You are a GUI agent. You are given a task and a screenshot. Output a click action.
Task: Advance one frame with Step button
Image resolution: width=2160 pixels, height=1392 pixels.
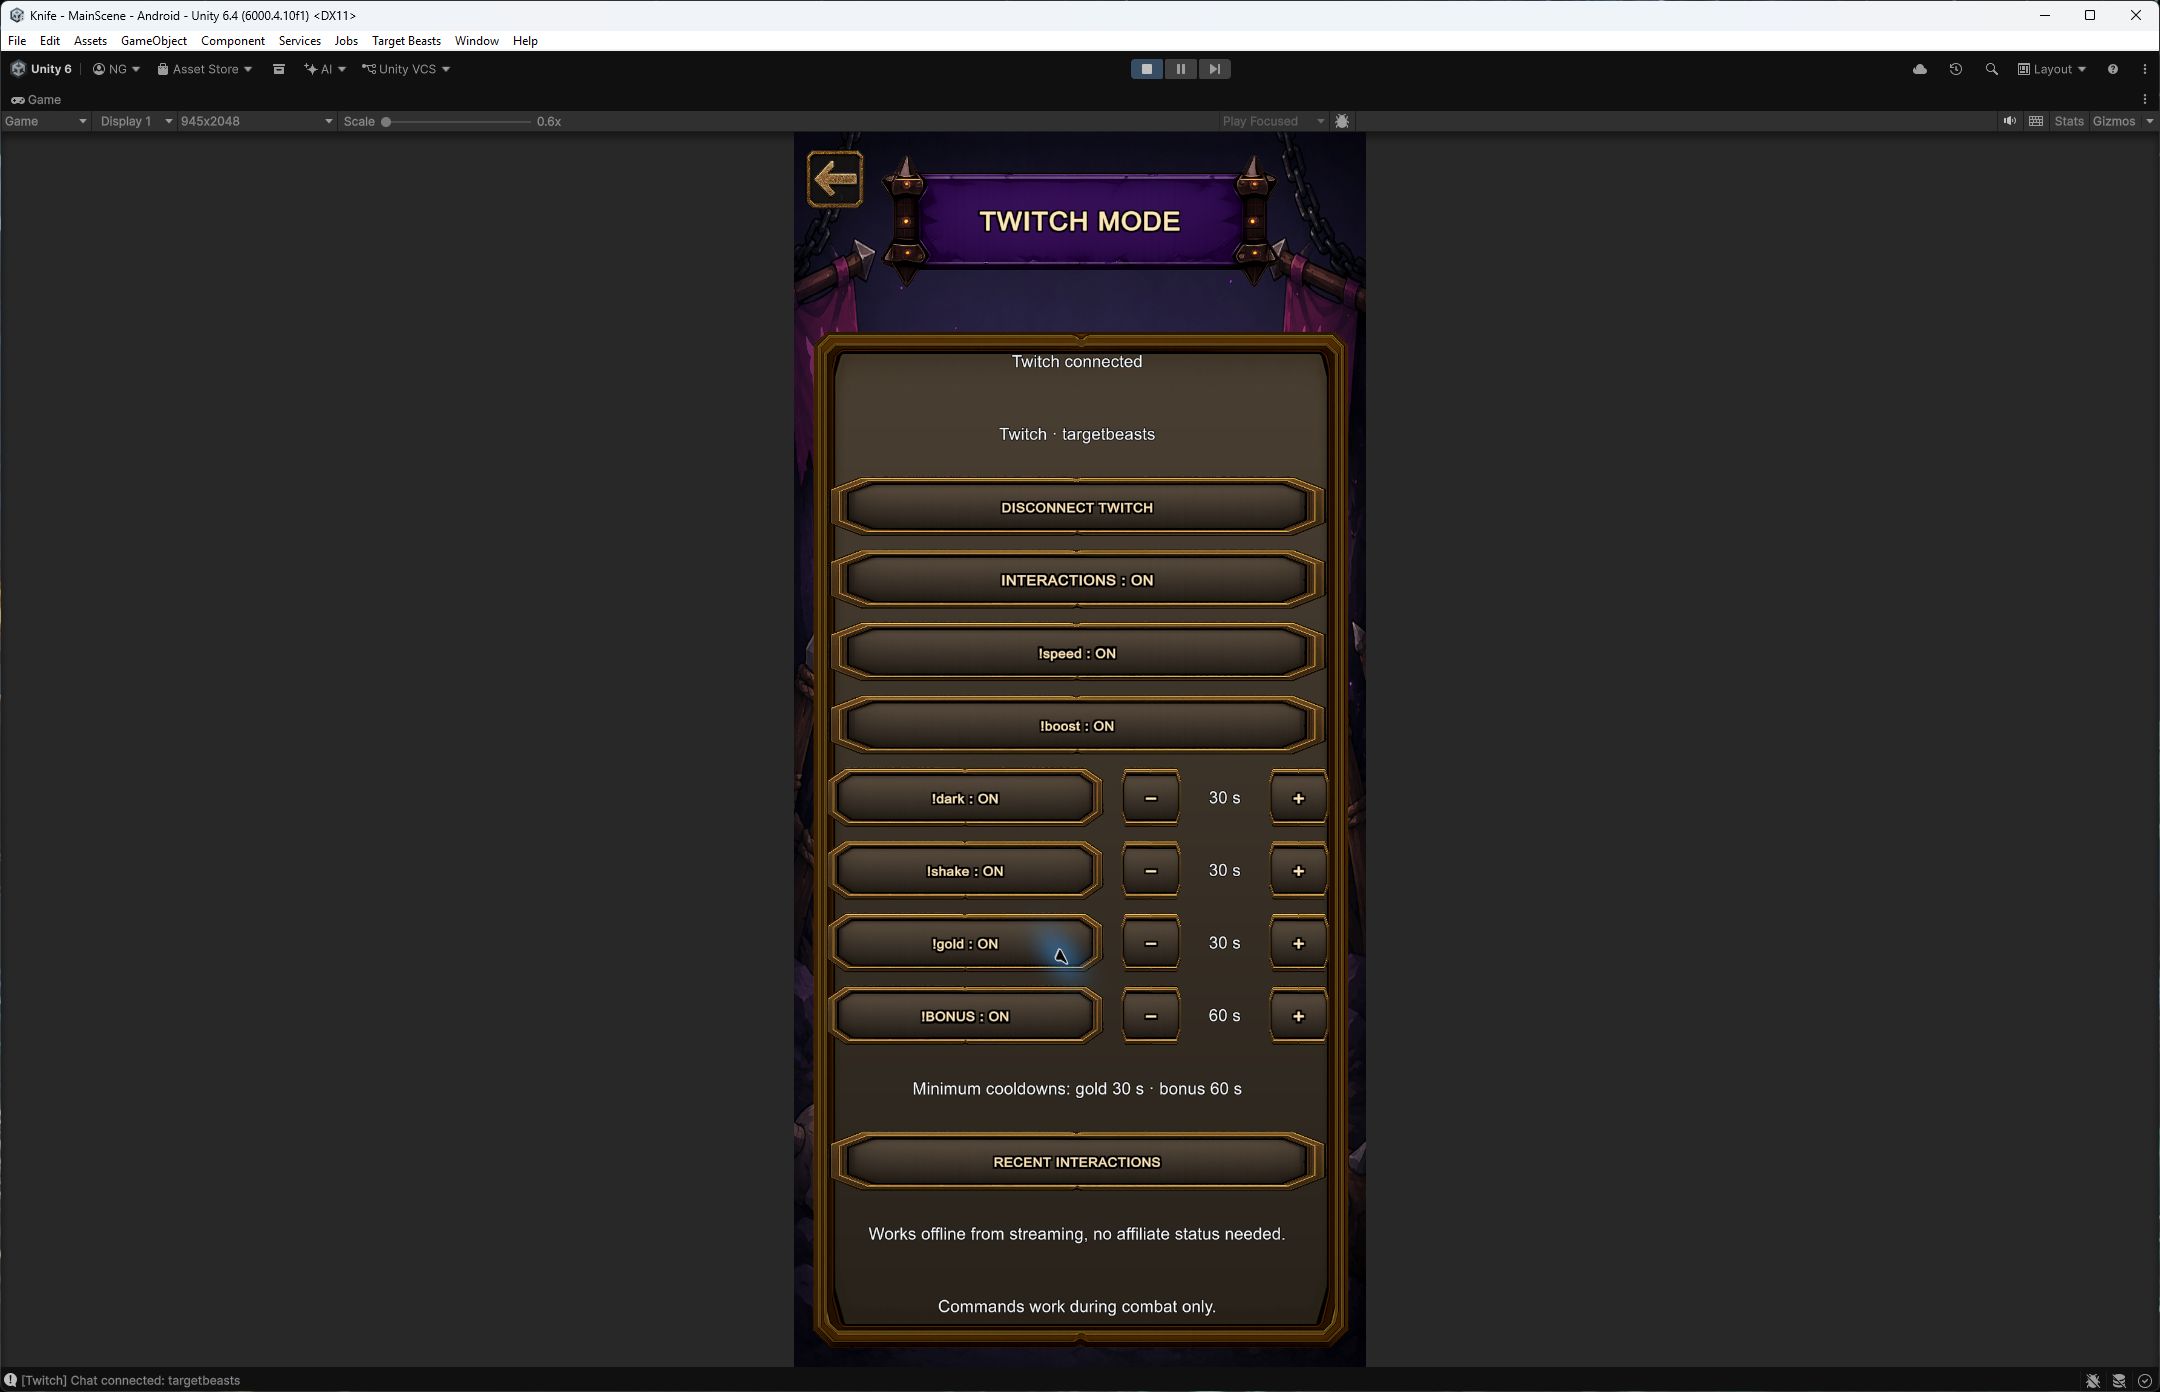point(1214,69)
